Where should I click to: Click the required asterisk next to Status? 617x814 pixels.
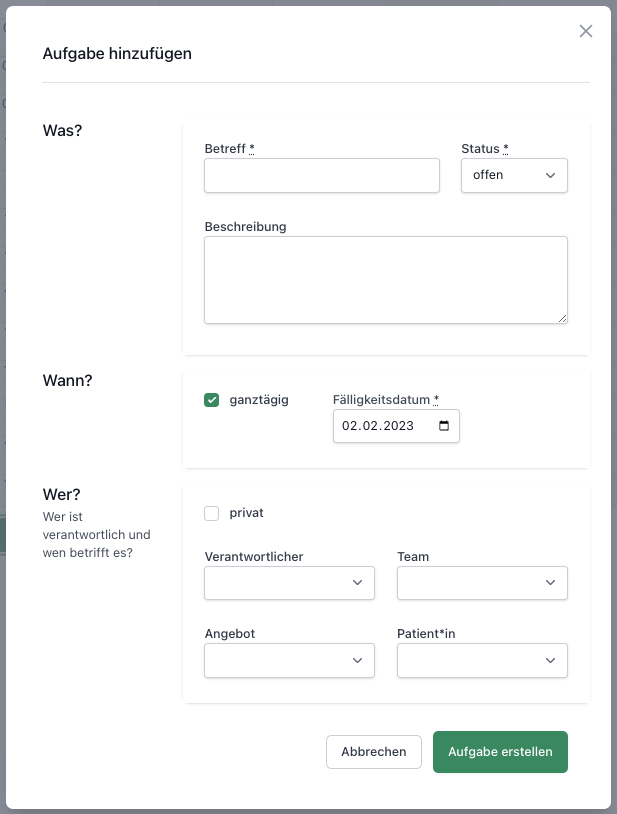tap(505, 149)
